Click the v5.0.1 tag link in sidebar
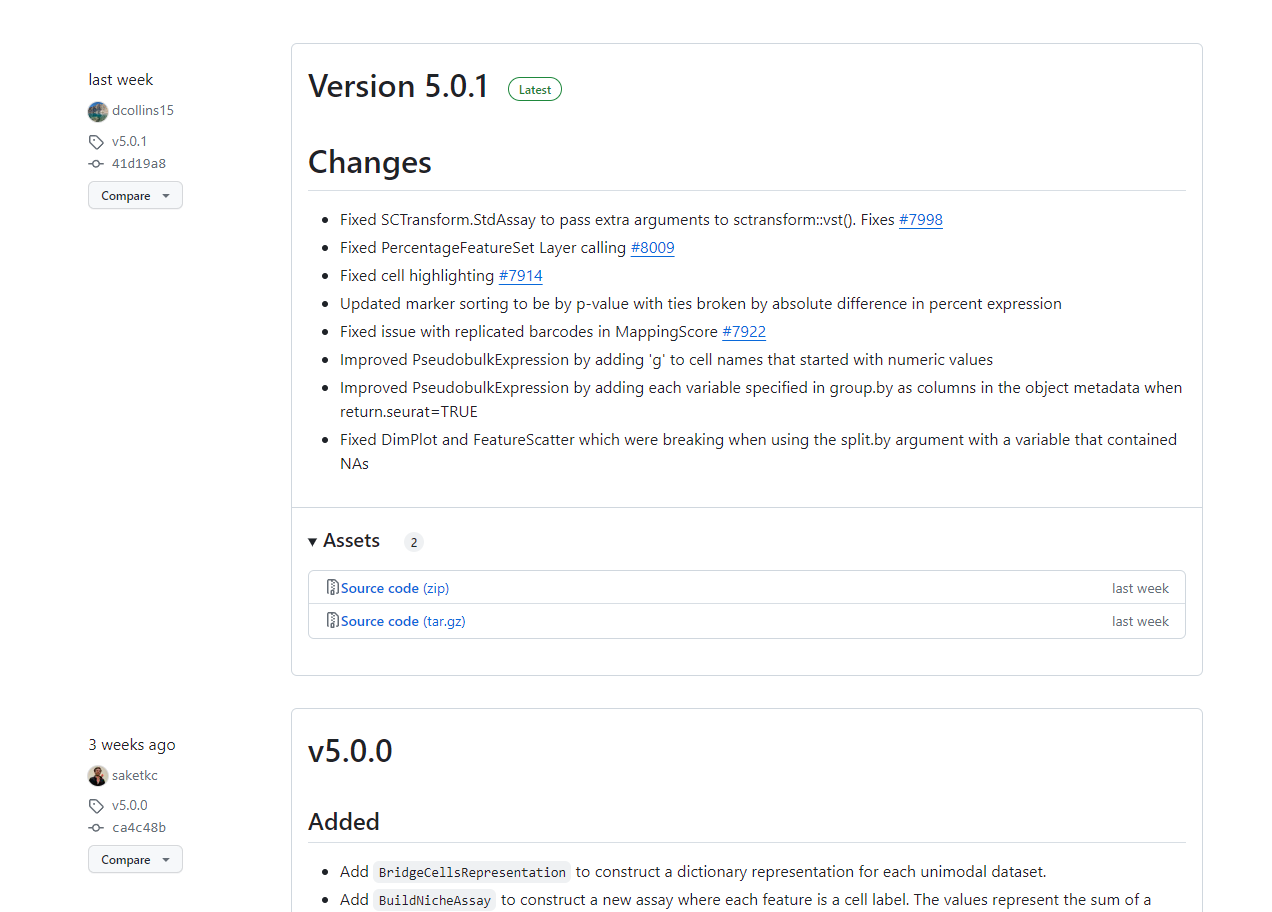1272x912 pixels. click(128, 141)
